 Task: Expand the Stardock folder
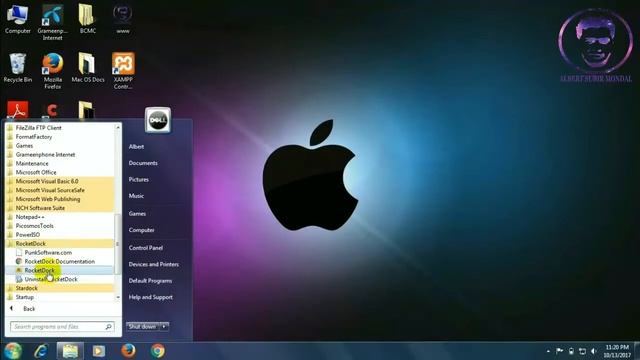click(x=60, y=288)
